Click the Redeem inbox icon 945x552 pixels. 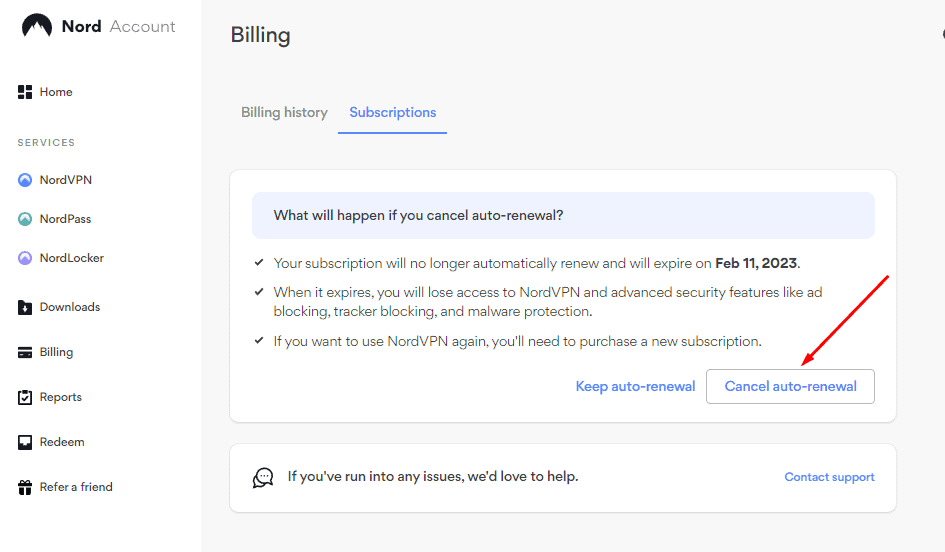pyautogui.click(x=25, y=442)
